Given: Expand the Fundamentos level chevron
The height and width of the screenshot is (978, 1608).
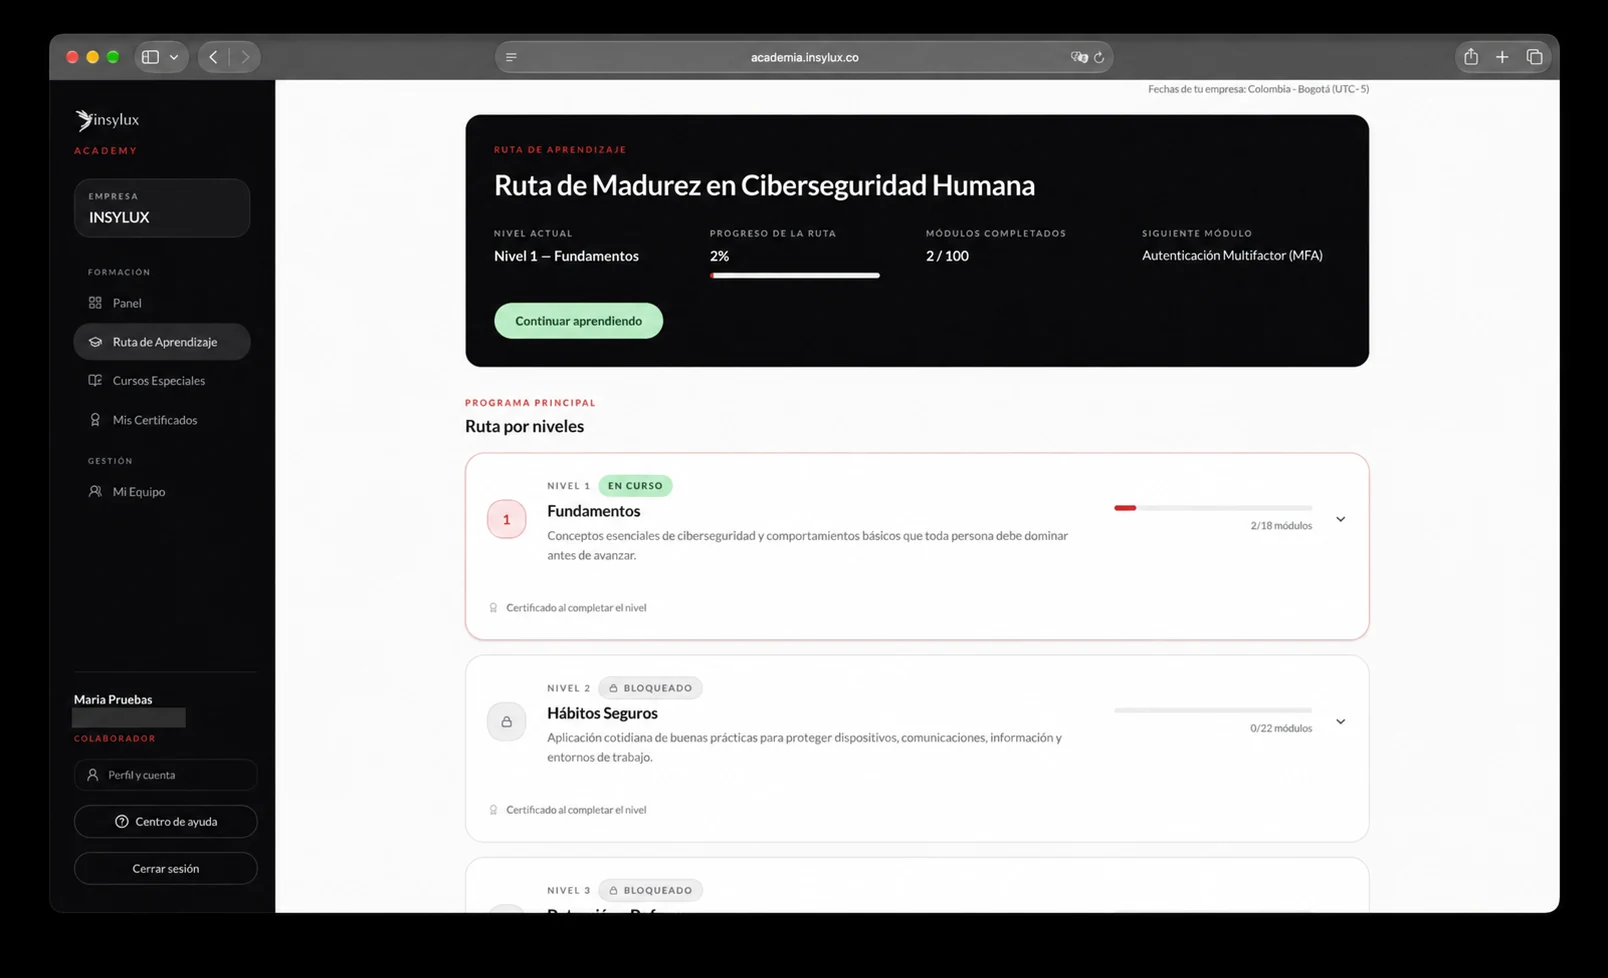Looking at the screenshot, I should [1340, 519].
